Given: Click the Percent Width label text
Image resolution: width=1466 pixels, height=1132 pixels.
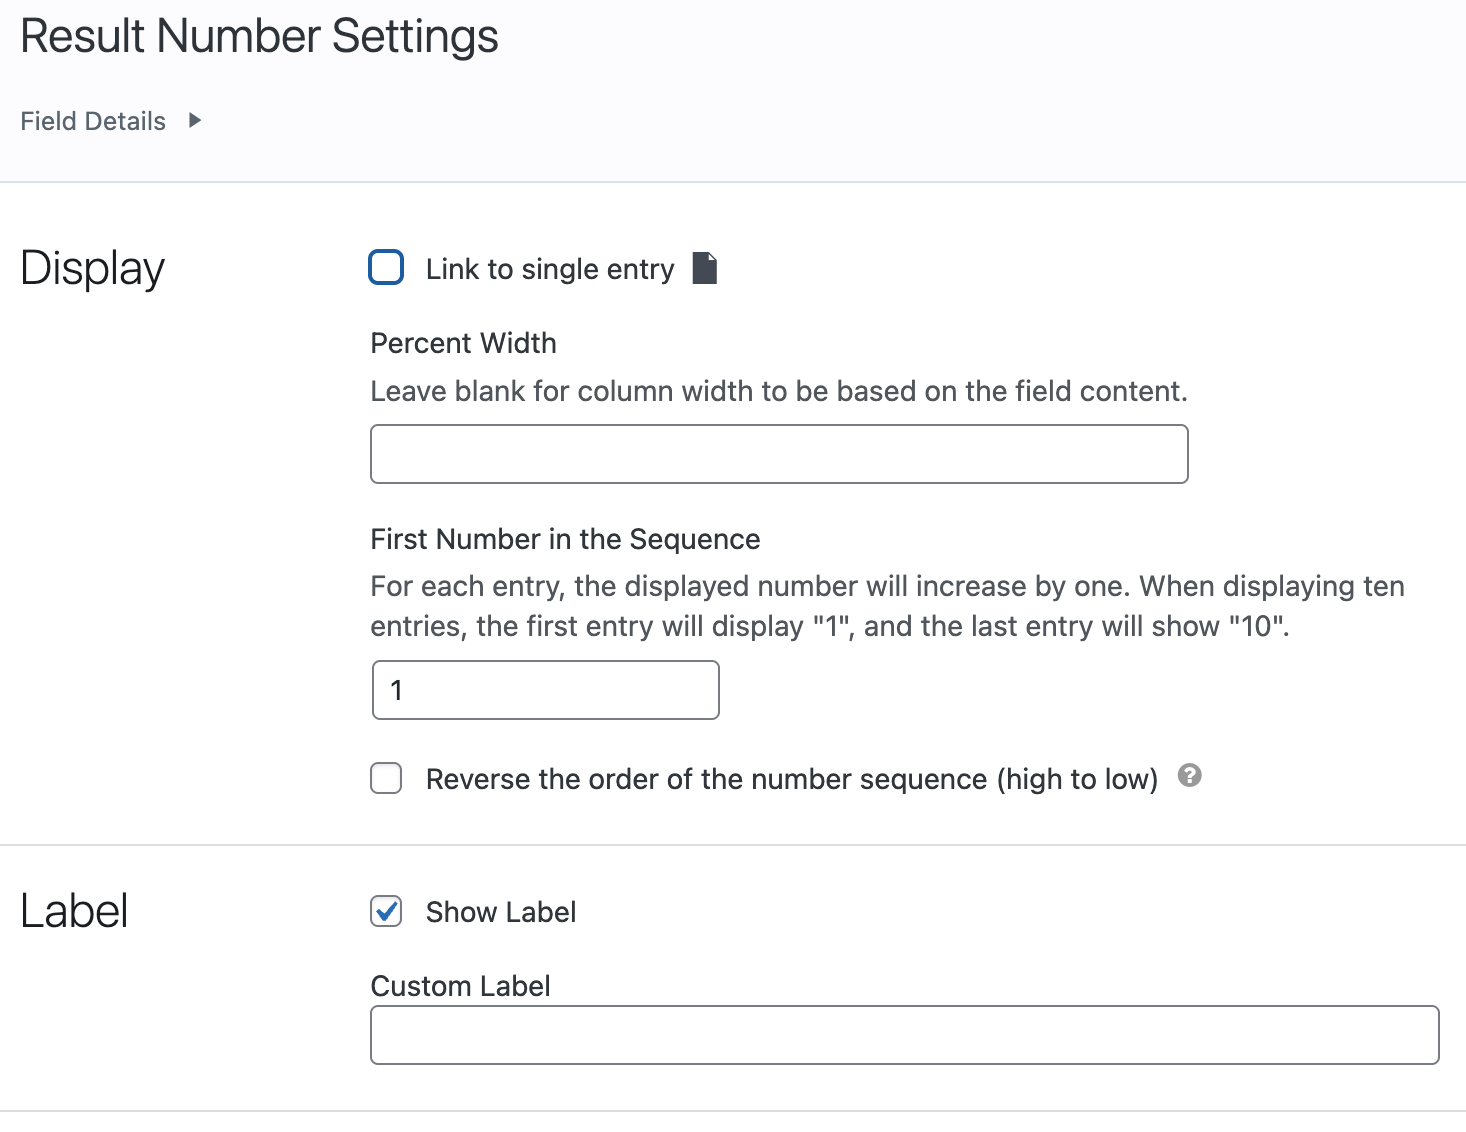Looking at the screenshot, I should [463, 342].
